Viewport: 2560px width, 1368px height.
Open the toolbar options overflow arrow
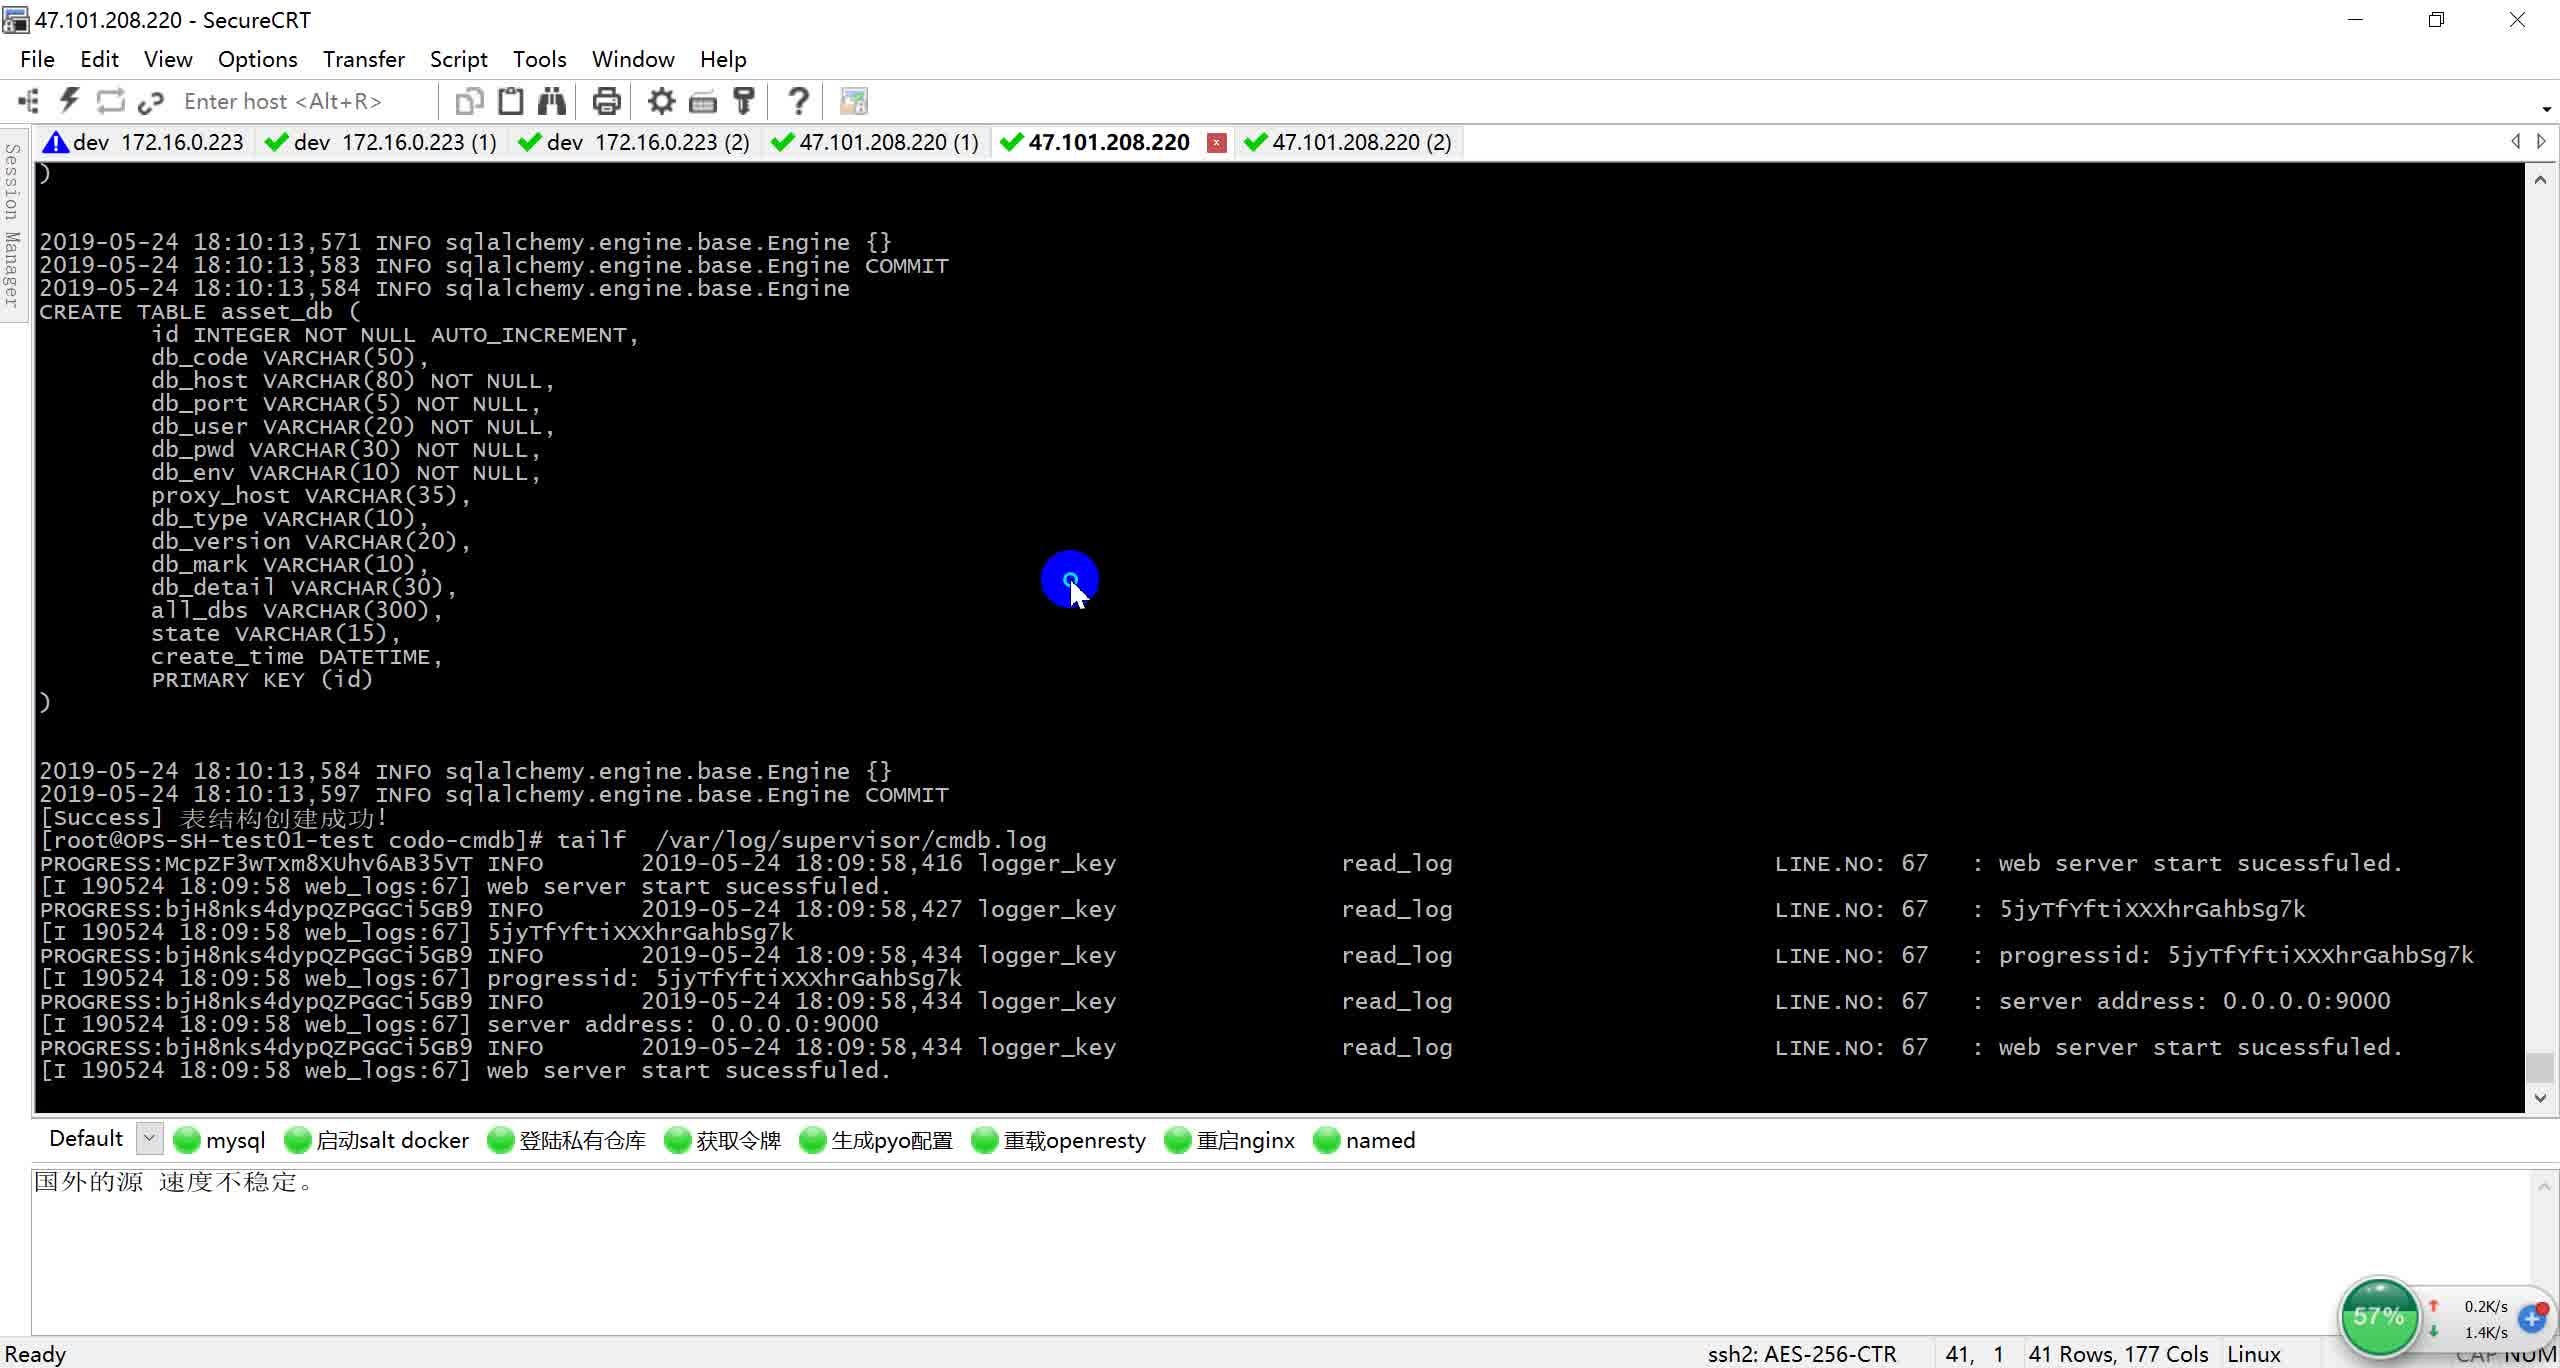2546,109
